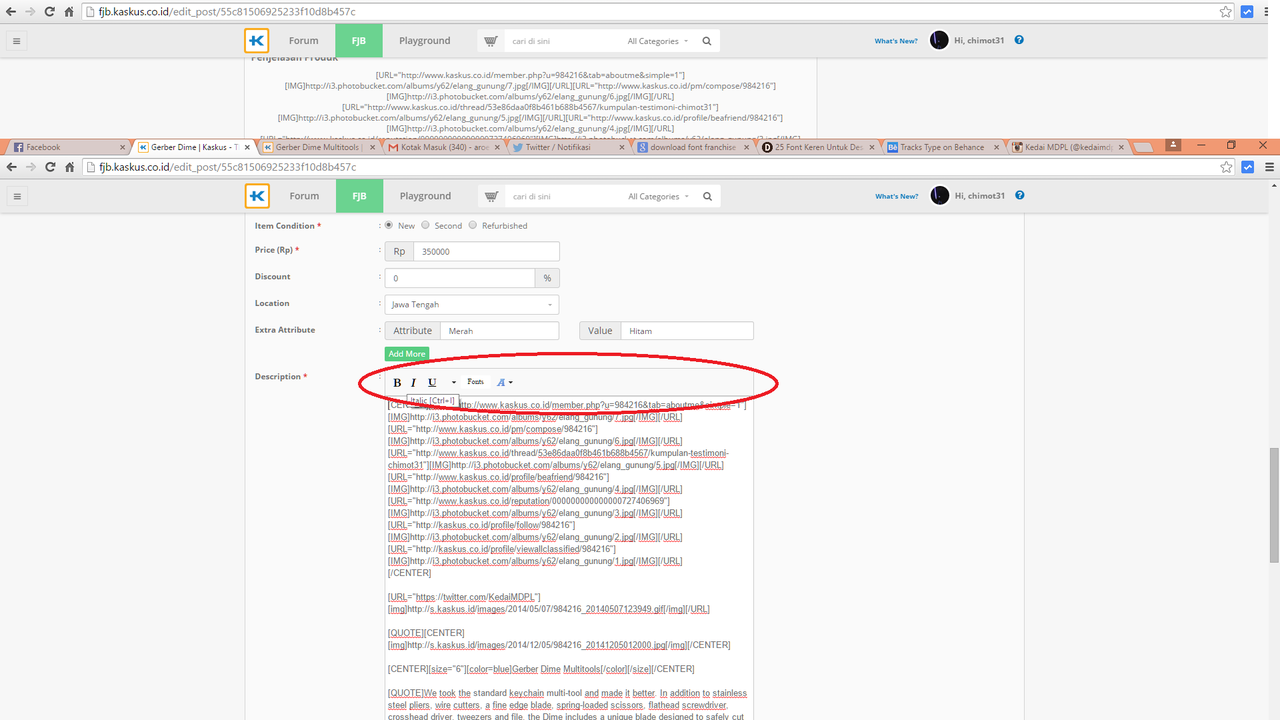Open Playground in the upper browser strip
The width and height of the screenshot is (1280, 720).
click(425, 41)
